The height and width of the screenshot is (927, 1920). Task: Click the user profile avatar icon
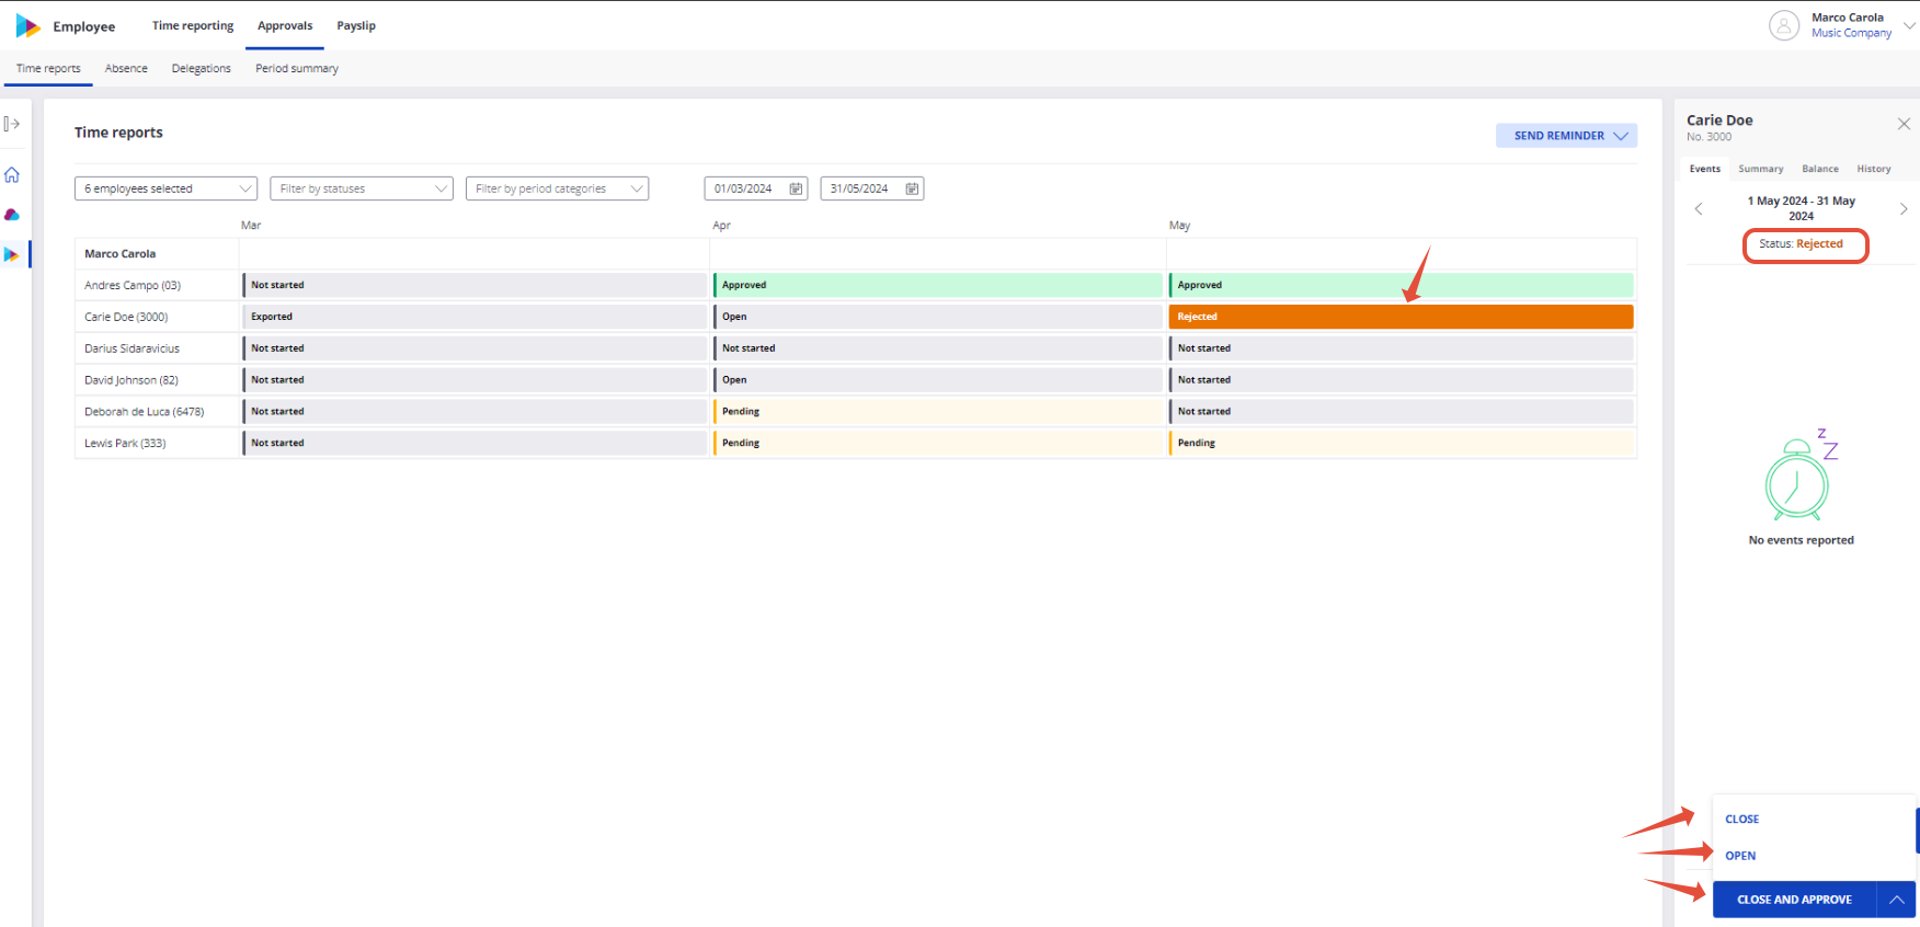(x=1784, y=25)
